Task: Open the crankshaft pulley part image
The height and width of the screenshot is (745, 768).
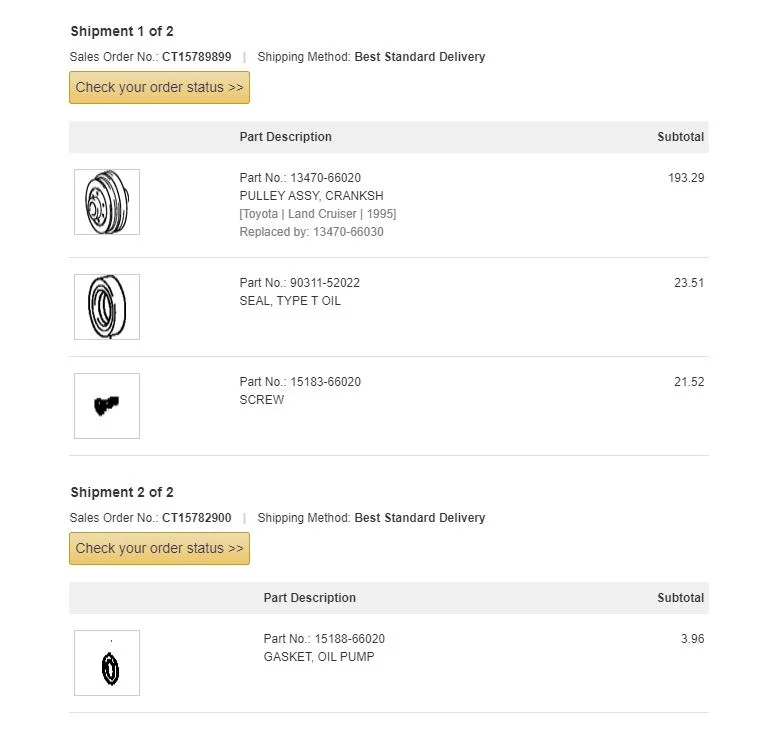Action: pyautogui.click(x=107, y=202)
